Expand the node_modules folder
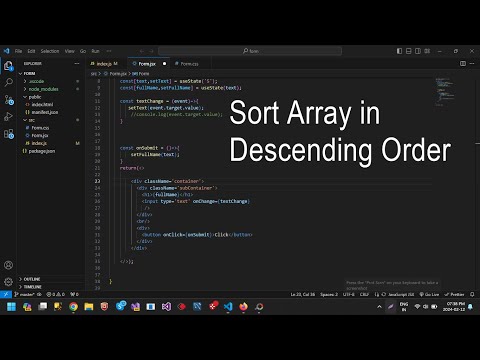The image size is (480, 360). coord(43,89)
